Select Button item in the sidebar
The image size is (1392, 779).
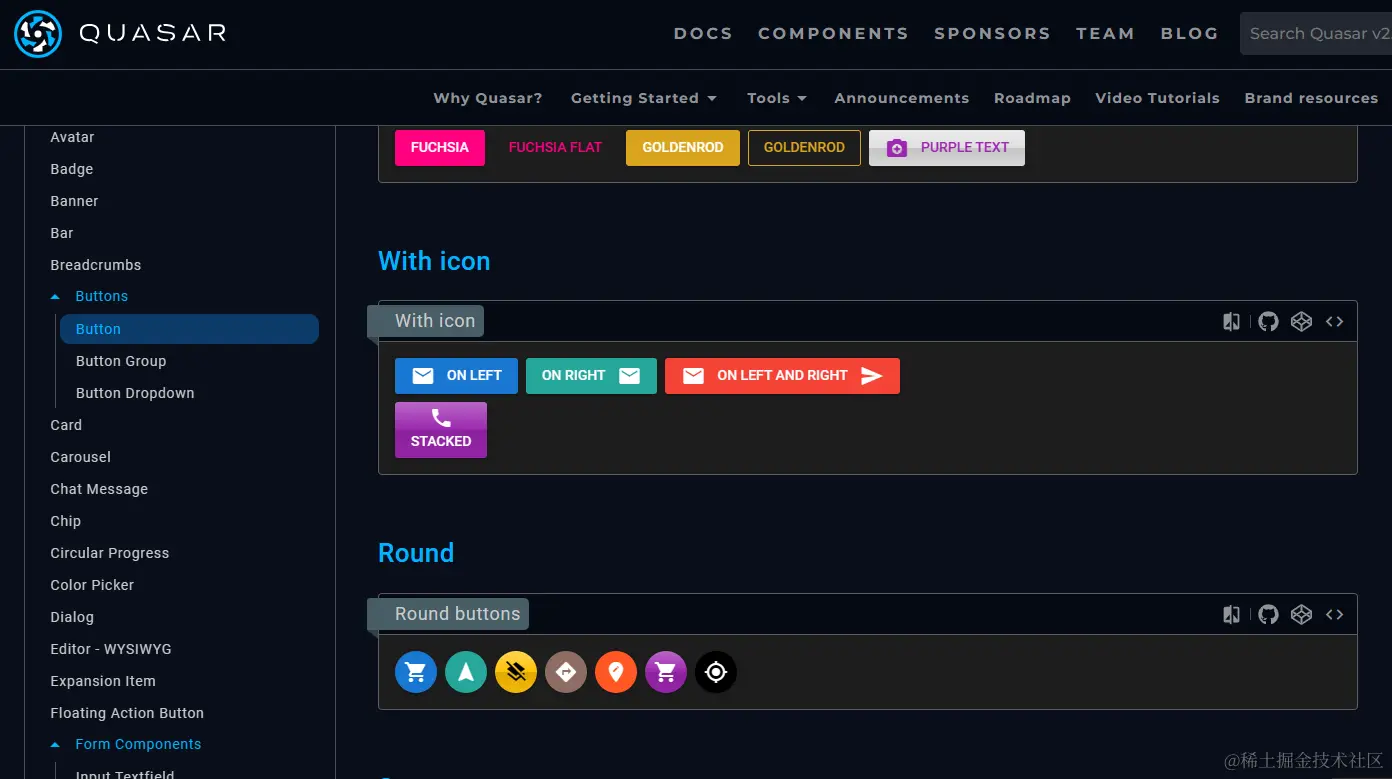pos(189,329)
